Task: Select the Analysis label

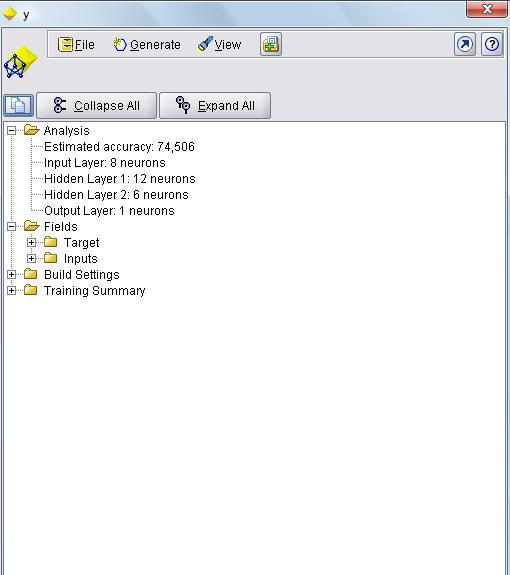Action: [x=66, y=131]
